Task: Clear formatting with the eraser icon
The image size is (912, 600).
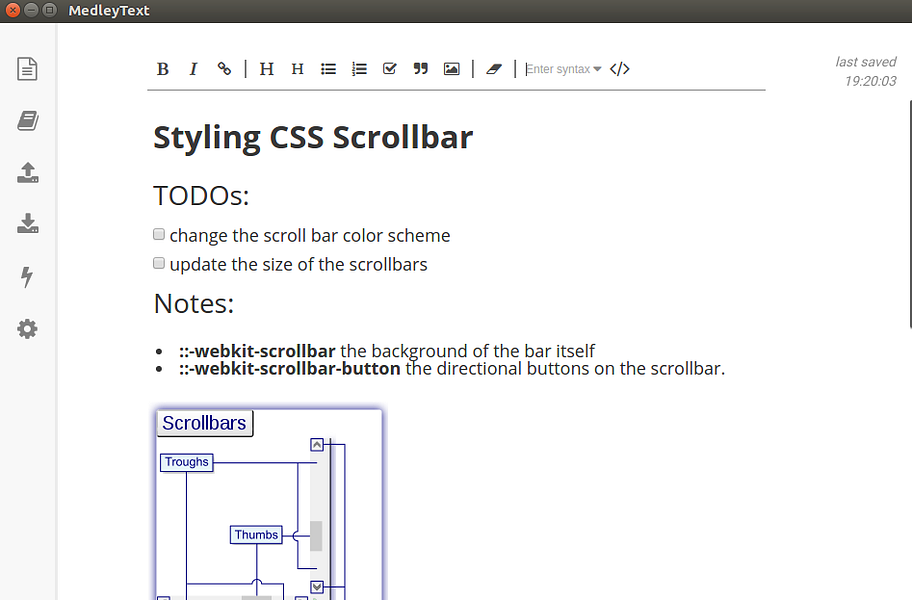Action: click(x=494, y=69)
